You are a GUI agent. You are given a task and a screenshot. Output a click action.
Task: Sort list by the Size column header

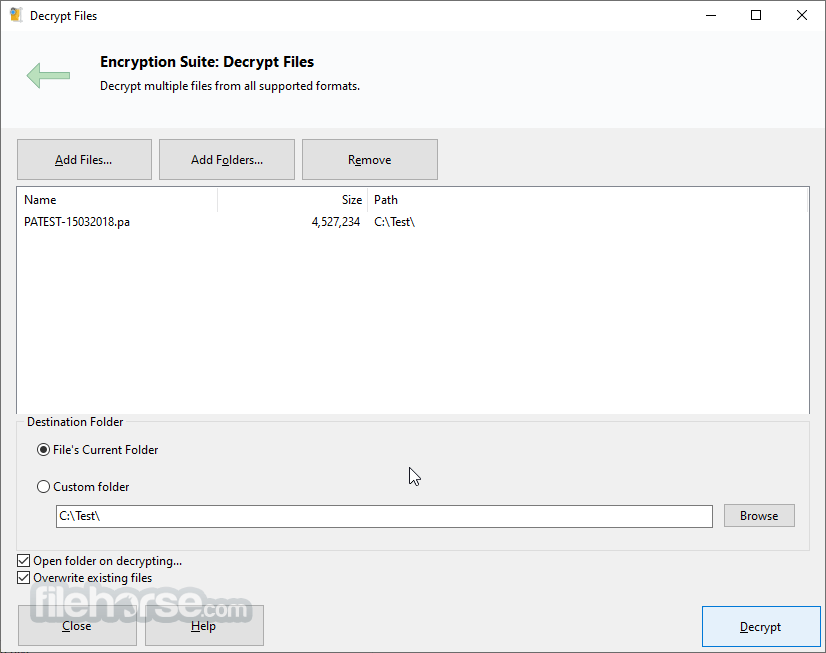click(292, 200)
